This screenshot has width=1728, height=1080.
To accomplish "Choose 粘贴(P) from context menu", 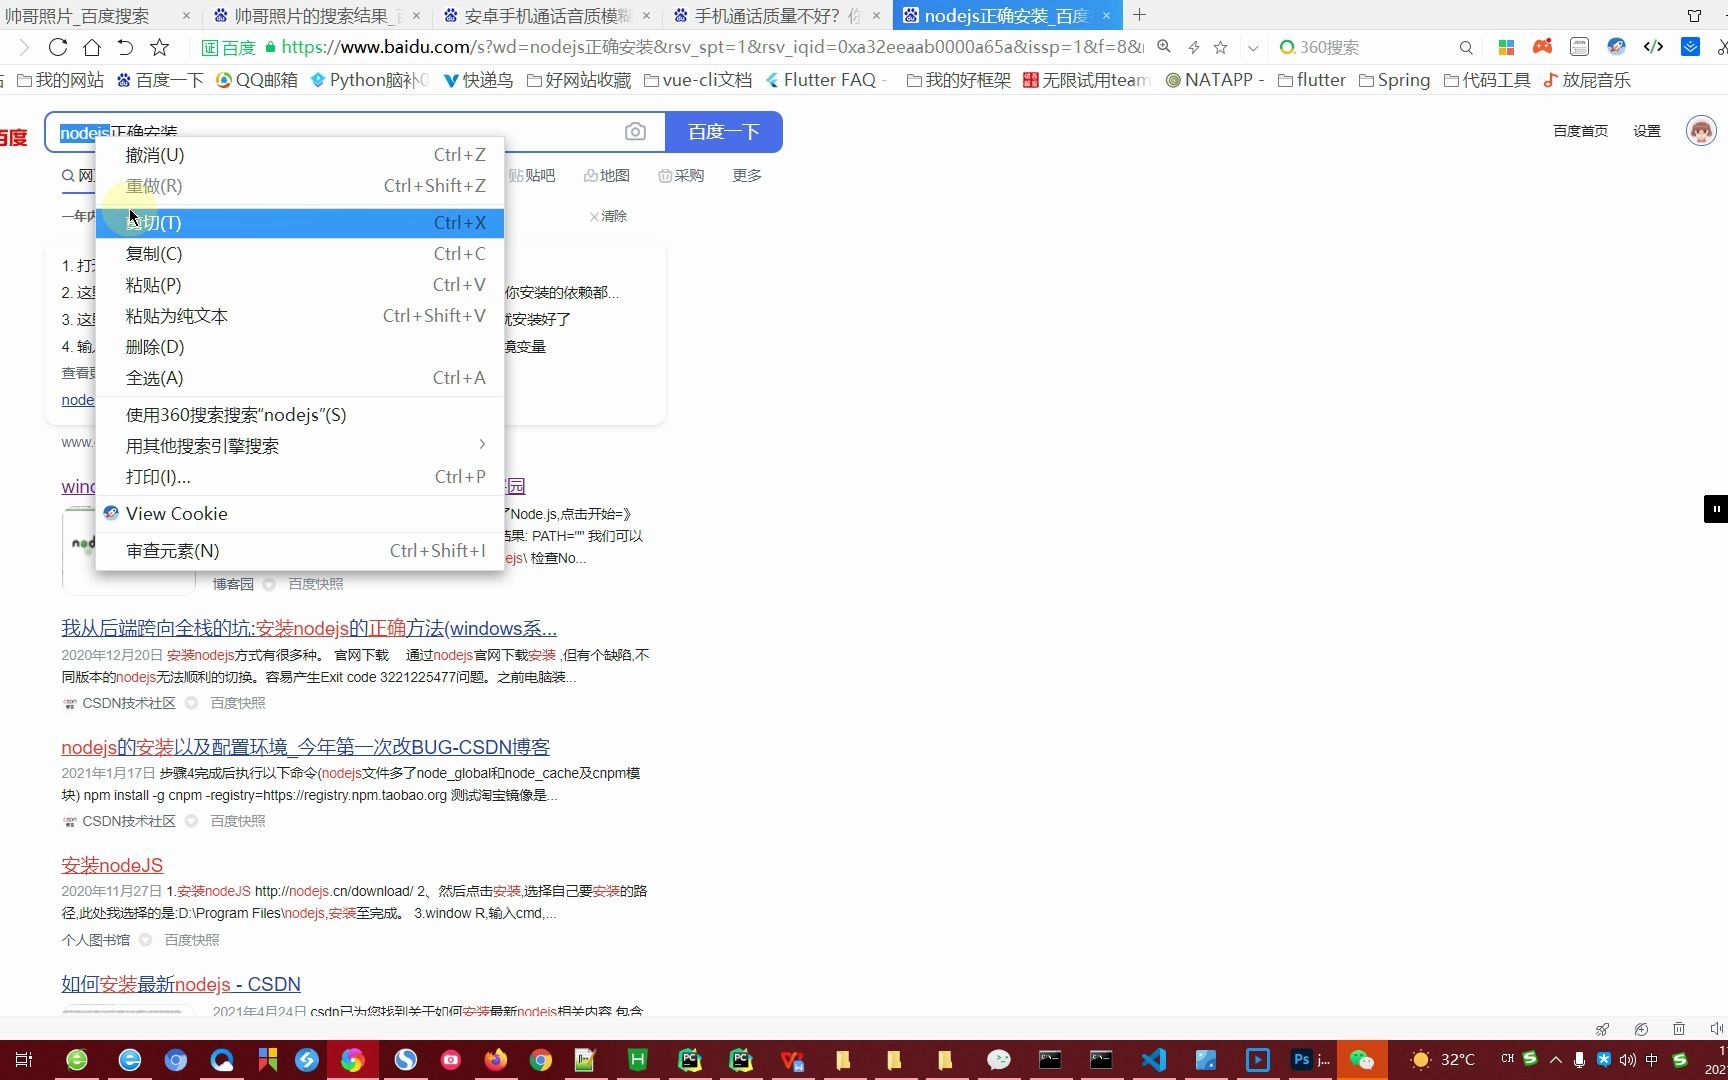I will pos(300,285).
